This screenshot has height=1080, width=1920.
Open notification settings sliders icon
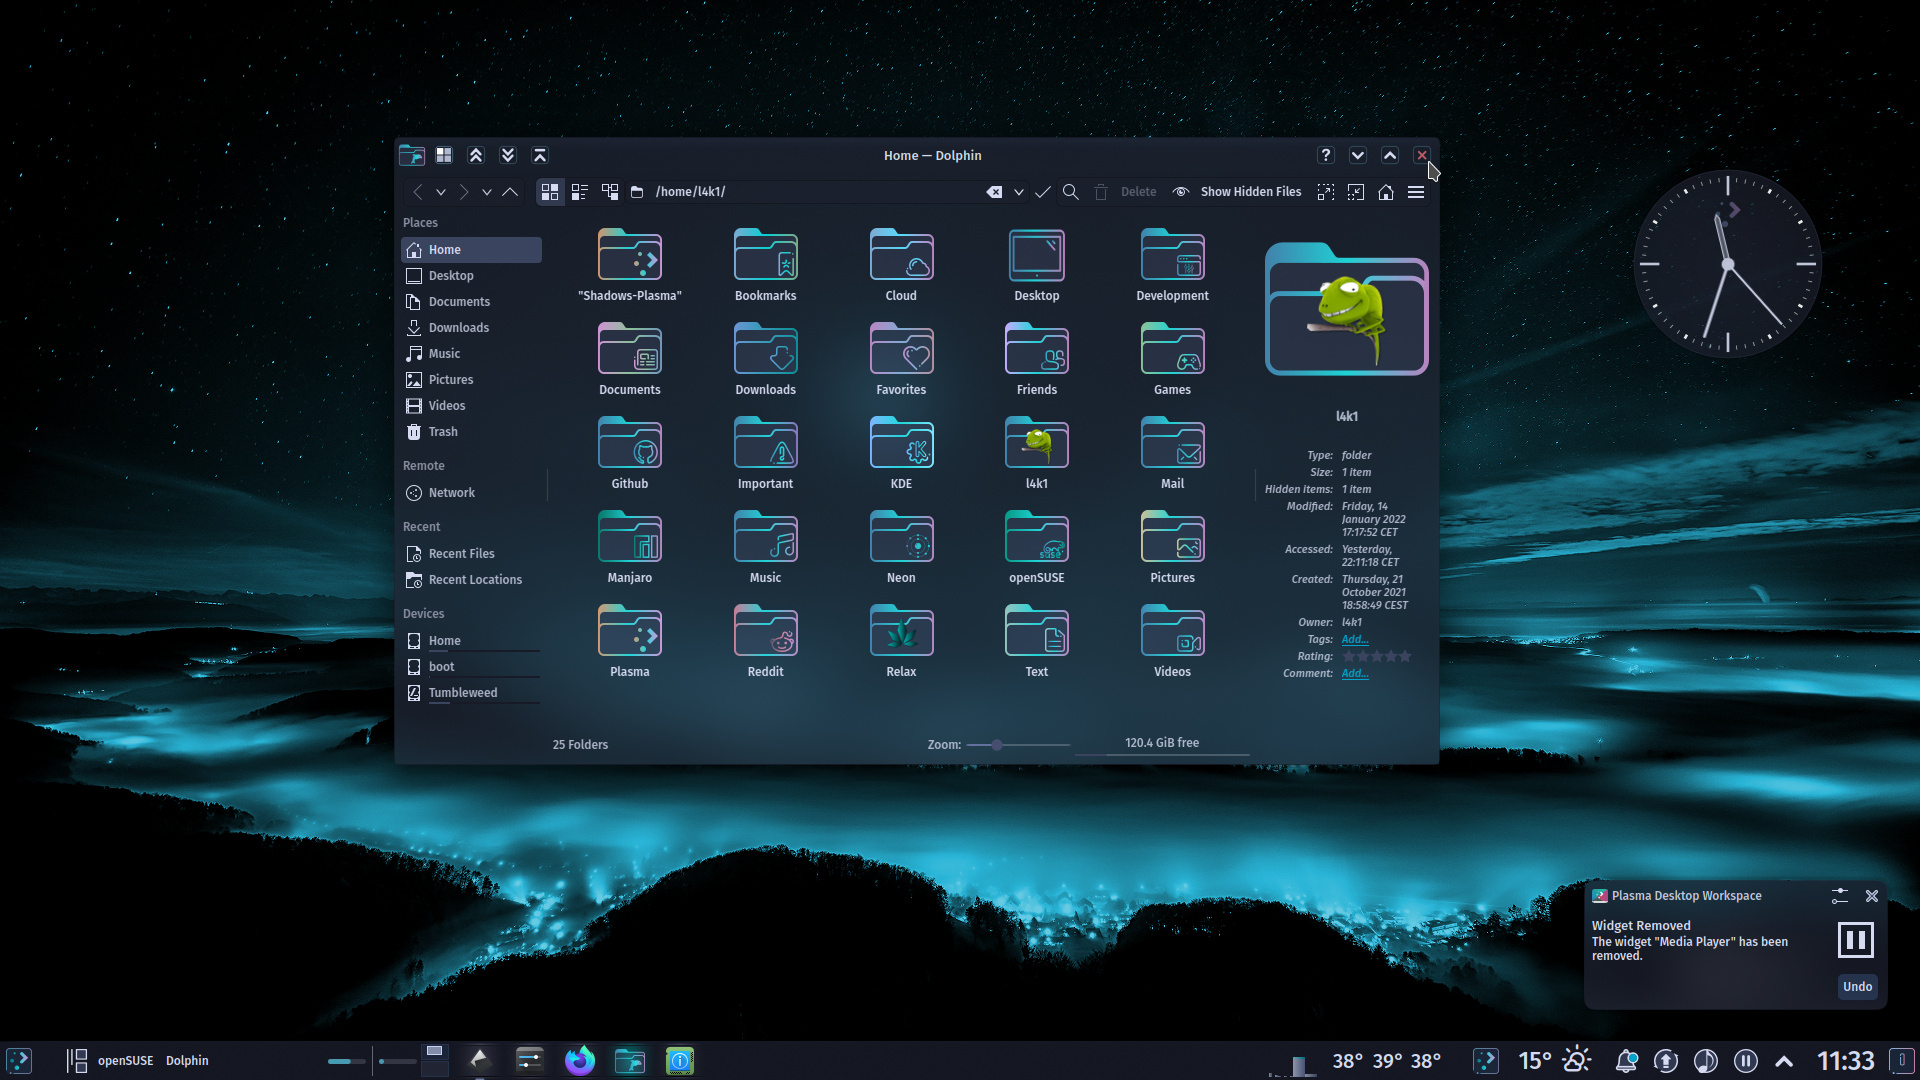click(x=1840, y=896)
